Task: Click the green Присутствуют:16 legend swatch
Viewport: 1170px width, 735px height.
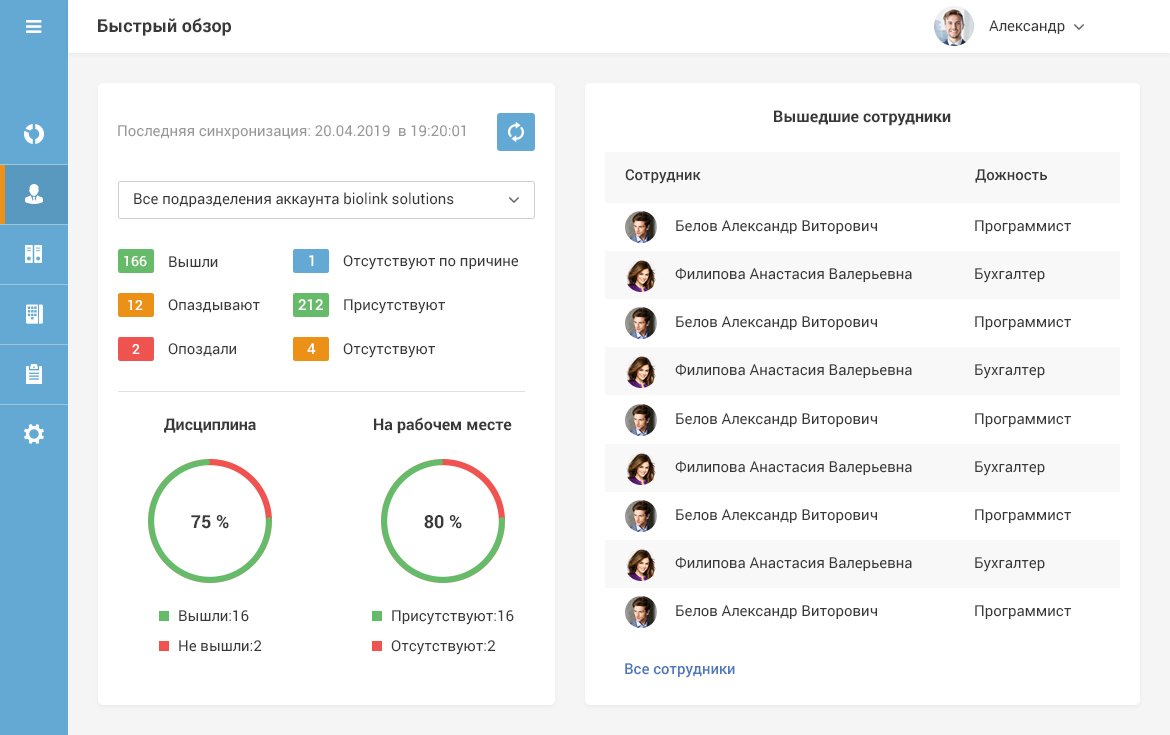Action: (x=377, y=616)
